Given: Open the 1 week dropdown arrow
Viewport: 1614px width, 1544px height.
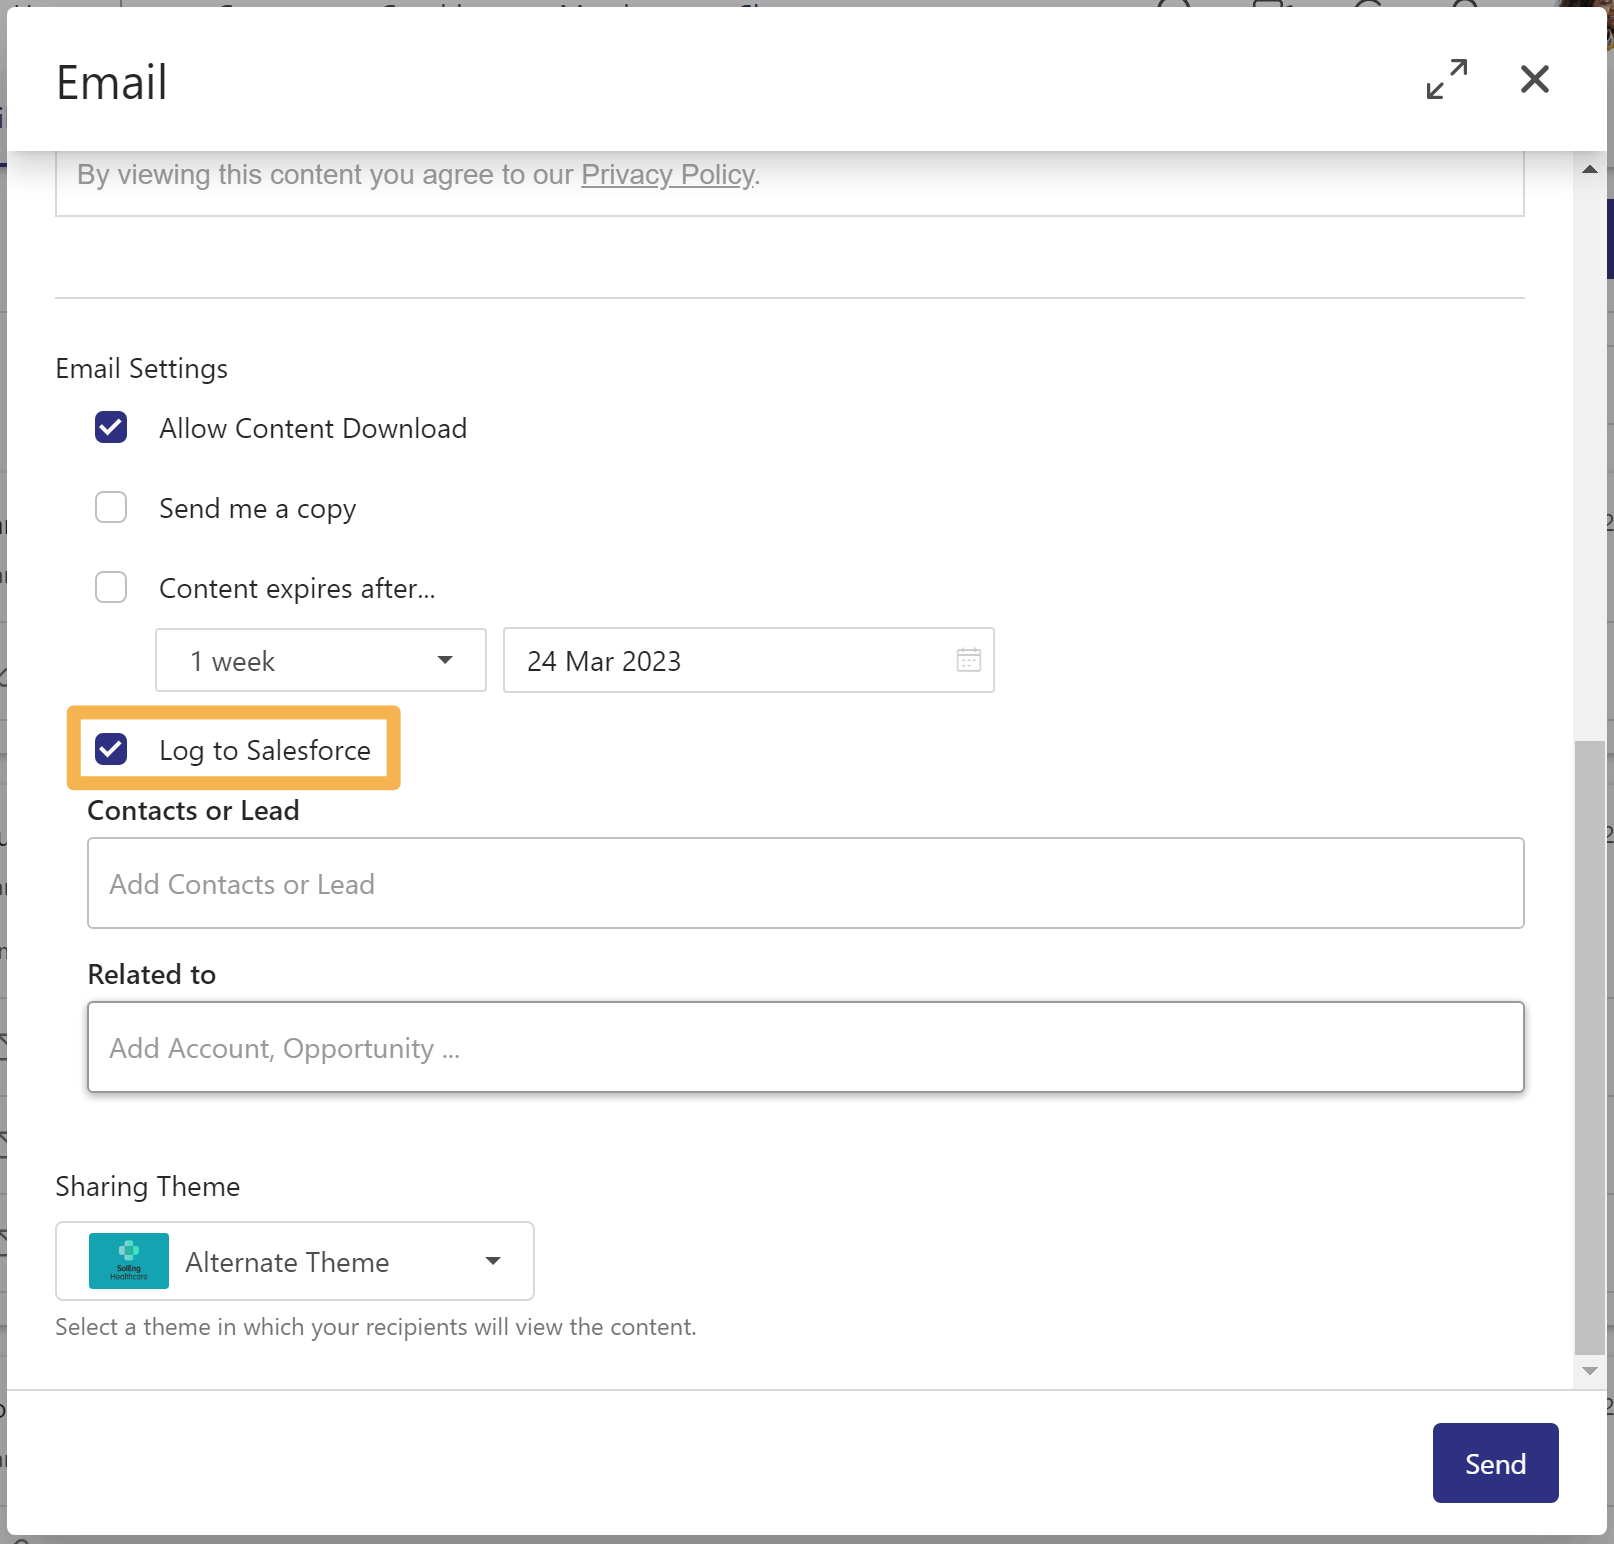Looking at the screenshot, I should 443,660.
